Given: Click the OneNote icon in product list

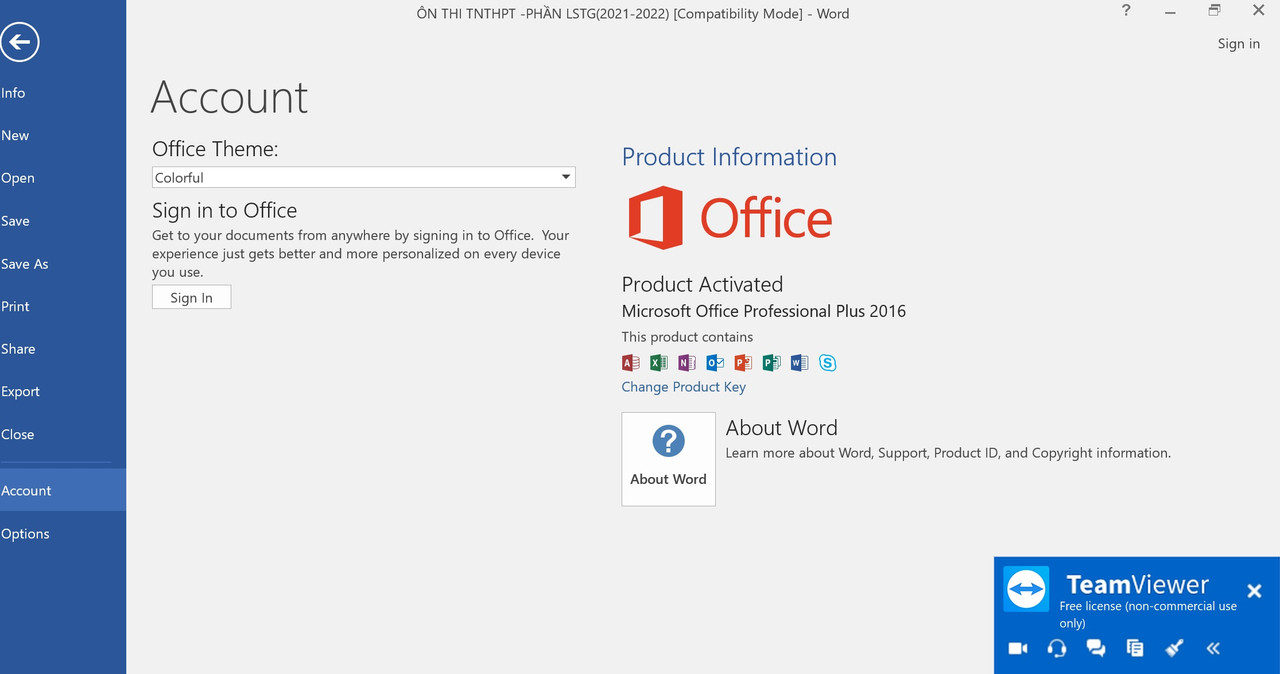Looking at the screenshot, I should click(687, 363).
